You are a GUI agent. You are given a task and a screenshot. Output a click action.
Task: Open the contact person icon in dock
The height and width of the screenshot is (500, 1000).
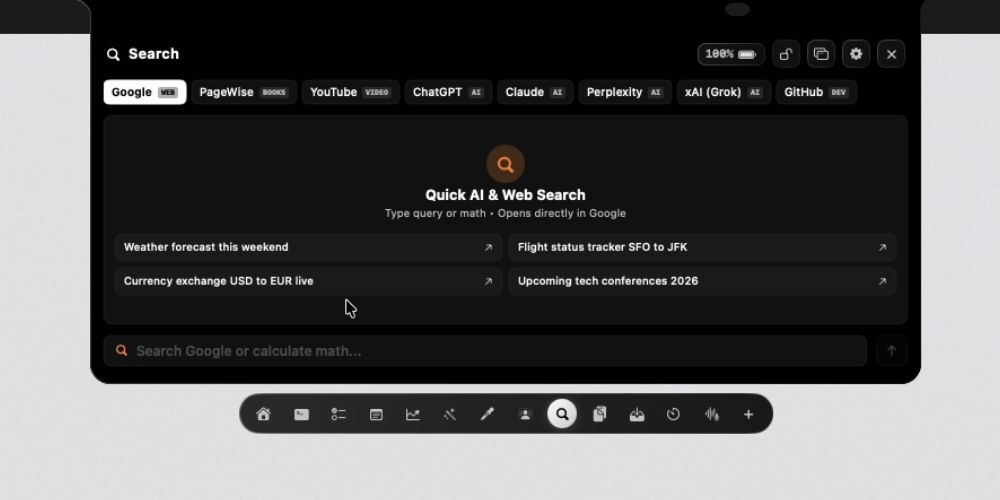click(525, 415)
